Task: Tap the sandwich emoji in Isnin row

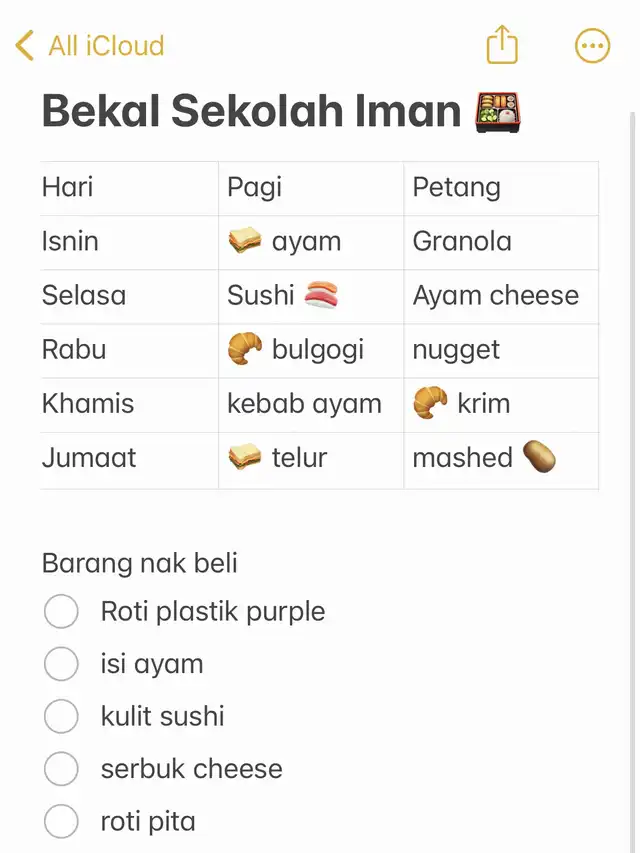Action: (x=244, y=240)
